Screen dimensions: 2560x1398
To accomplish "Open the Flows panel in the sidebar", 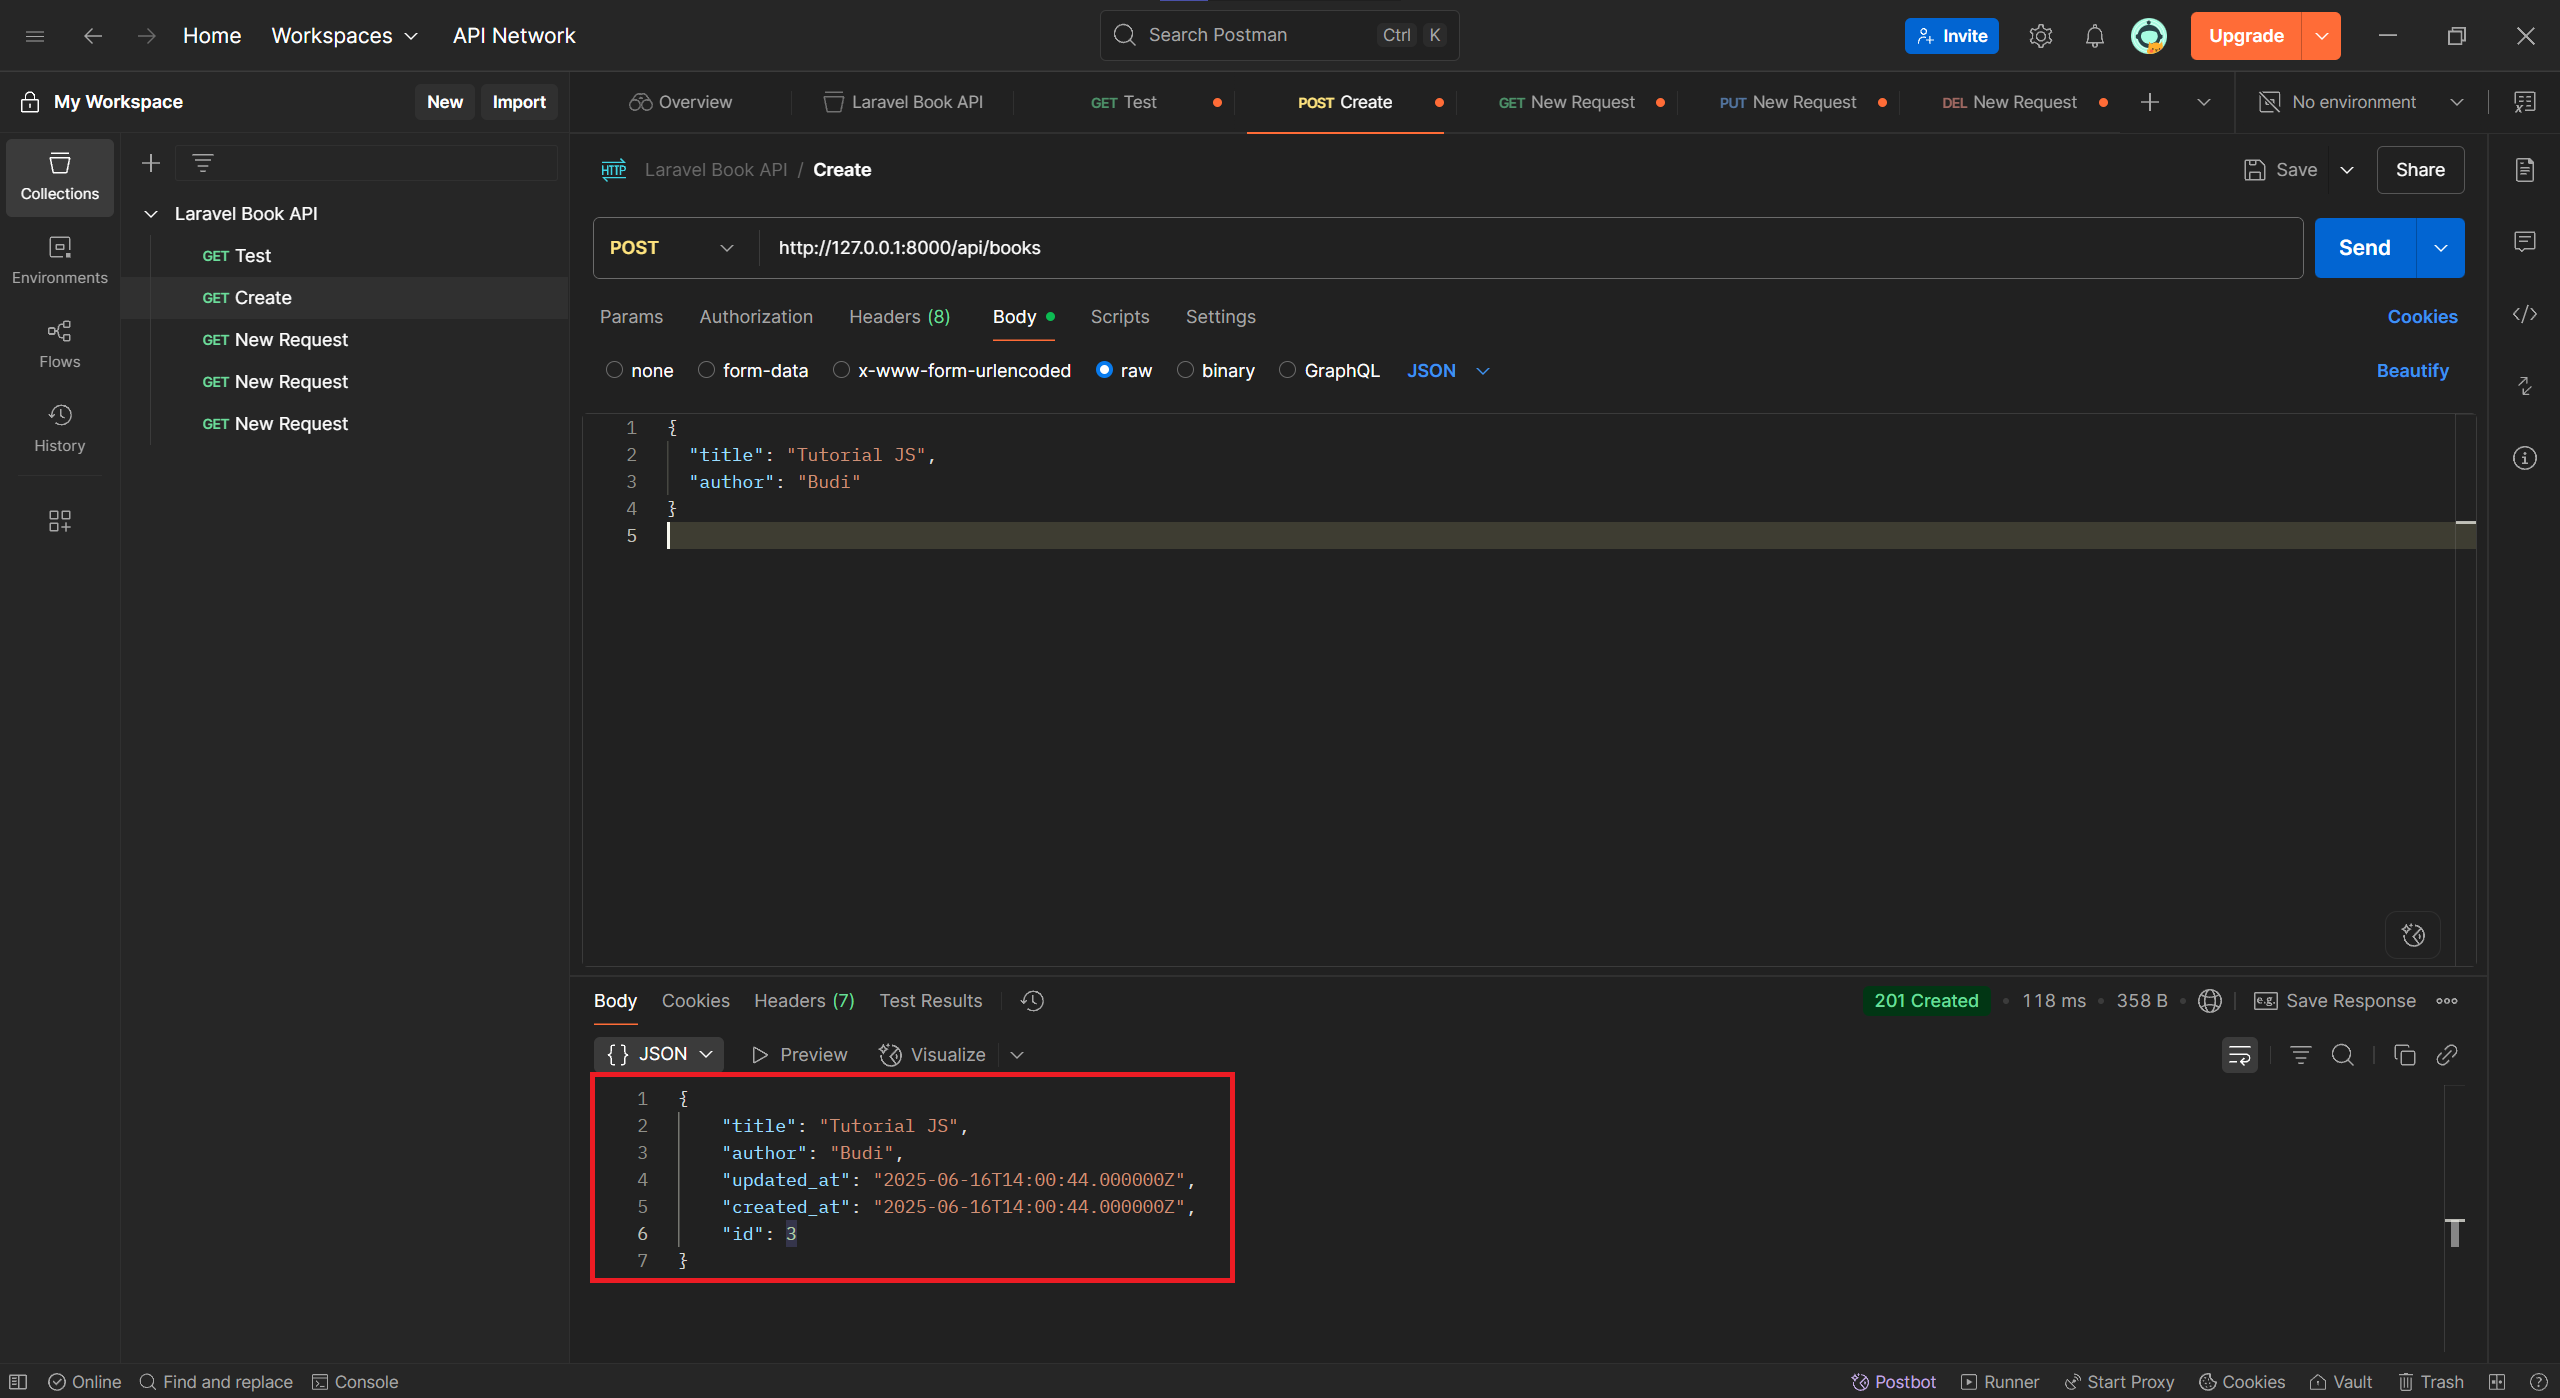I will [x=59, y=344].
